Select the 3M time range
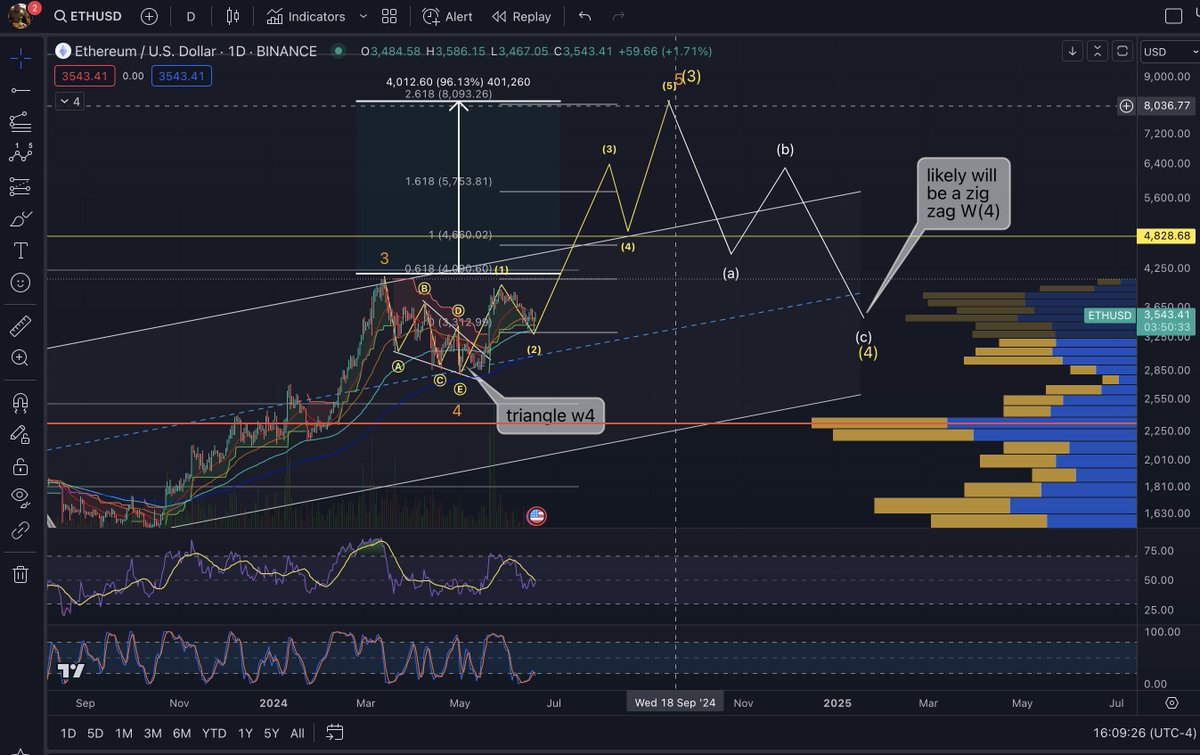1200x755 pixels. (153, 733)
